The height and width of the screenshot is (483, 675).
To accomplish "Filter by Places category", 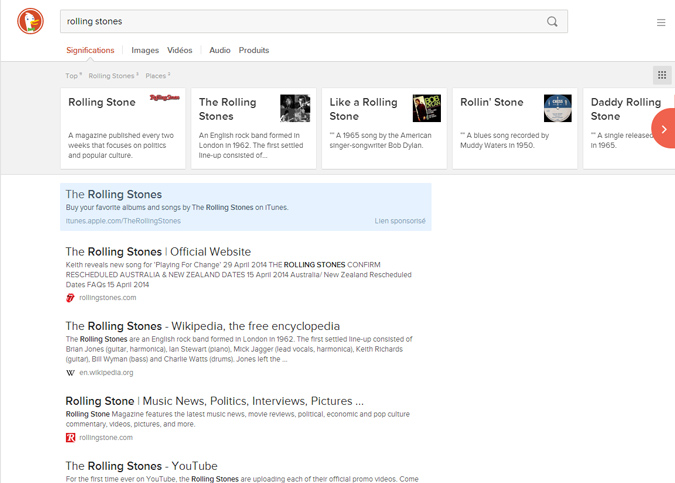I will pos(156,75).
